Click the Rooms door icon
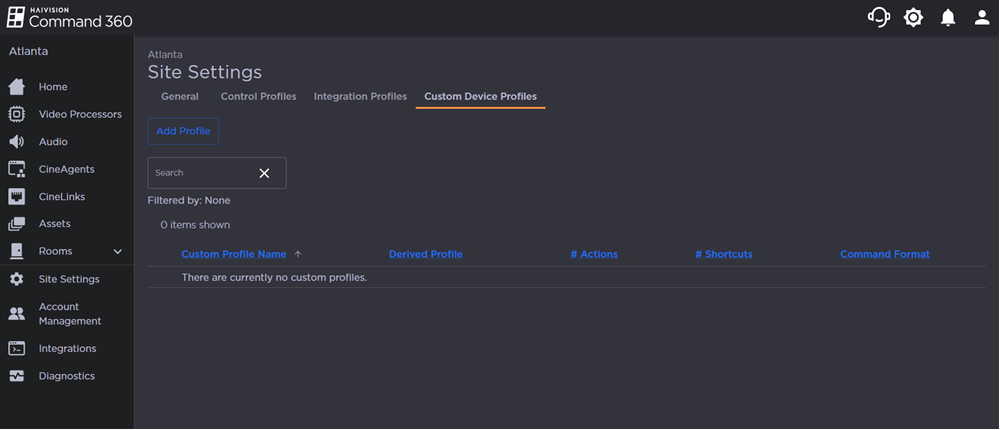The width and height of the screenshot is (1000, 430). pos(17,251)
